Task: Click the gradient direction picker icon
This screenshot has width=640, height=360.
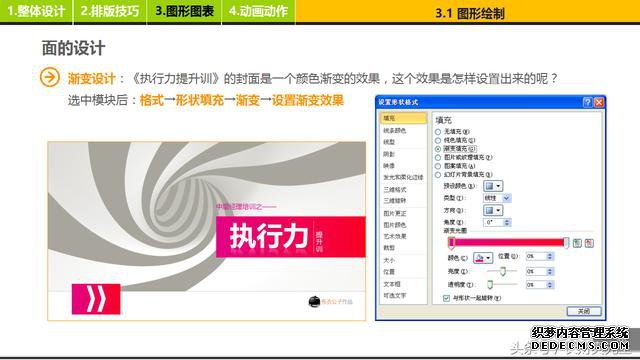Action: [493, 210]
